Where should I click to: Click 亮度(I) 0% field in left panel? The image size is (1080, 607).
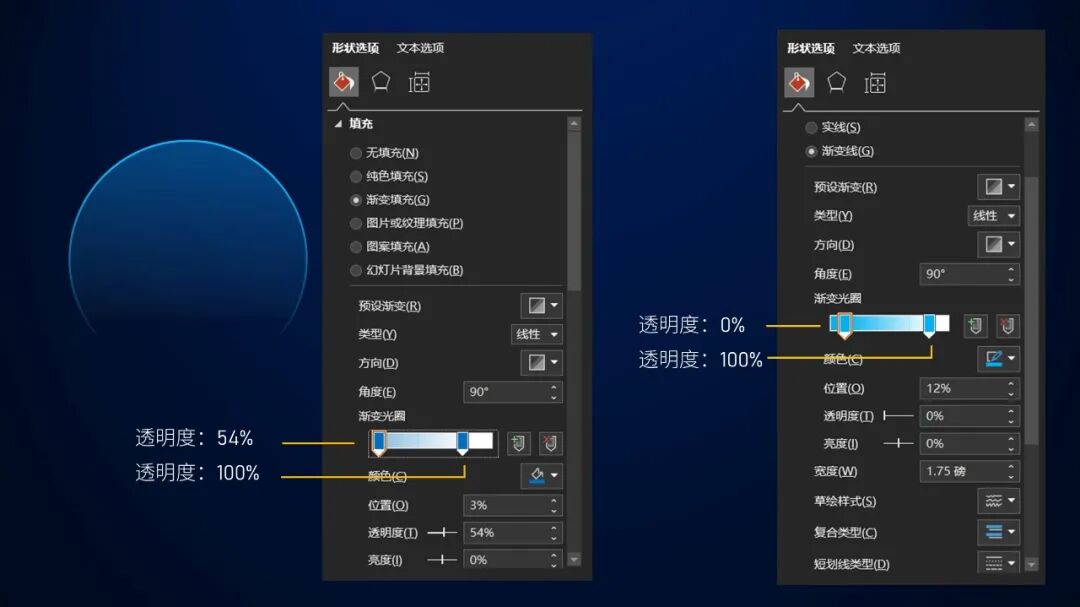click(512, 559)
